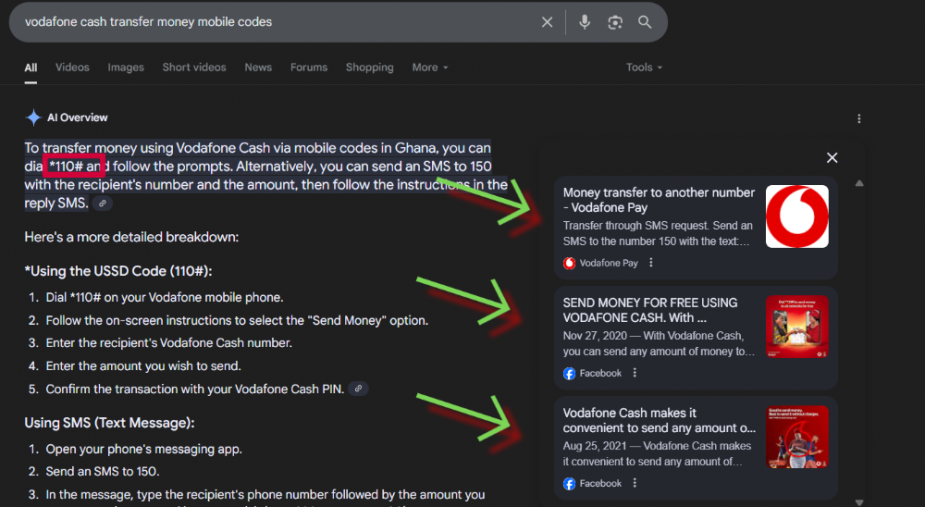
Task: Switch to the Images tab
Action: (x=126, y=67)
